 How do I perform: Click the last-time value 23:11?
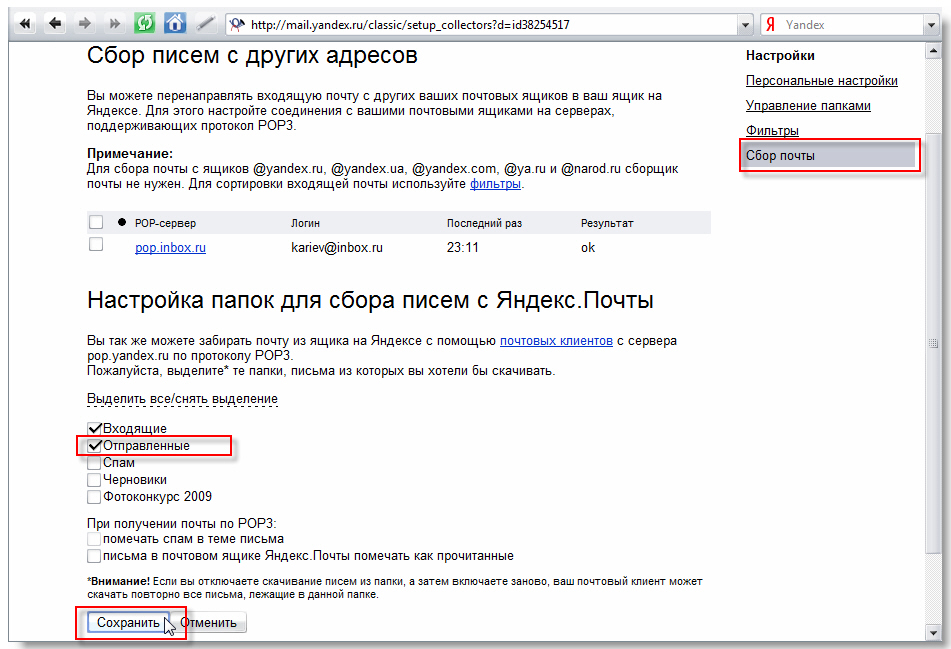[463, 247]
